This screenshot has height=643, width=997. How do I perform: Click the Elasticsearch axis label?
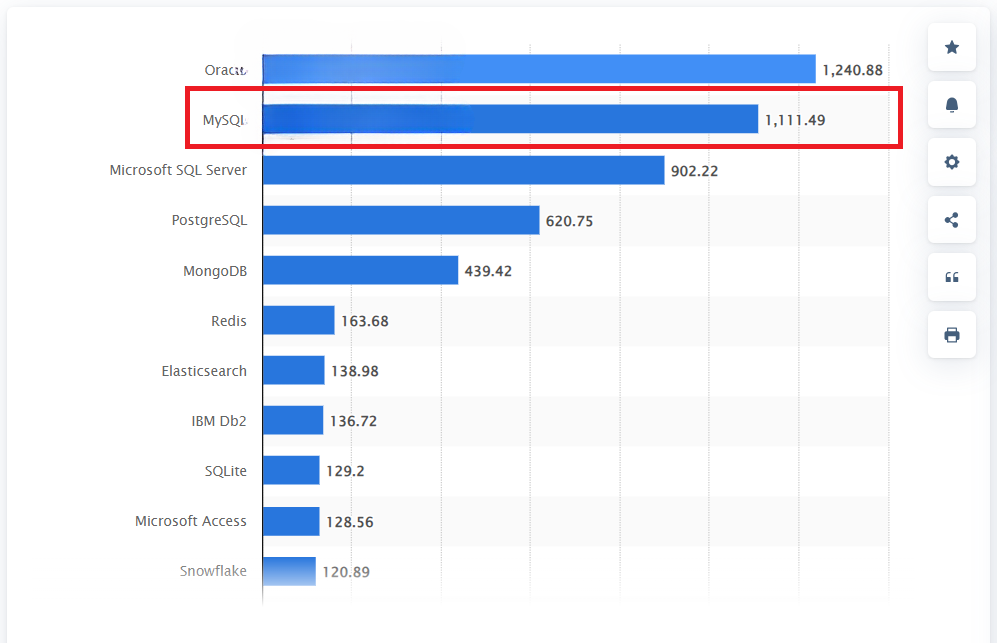tap(204, 371)
